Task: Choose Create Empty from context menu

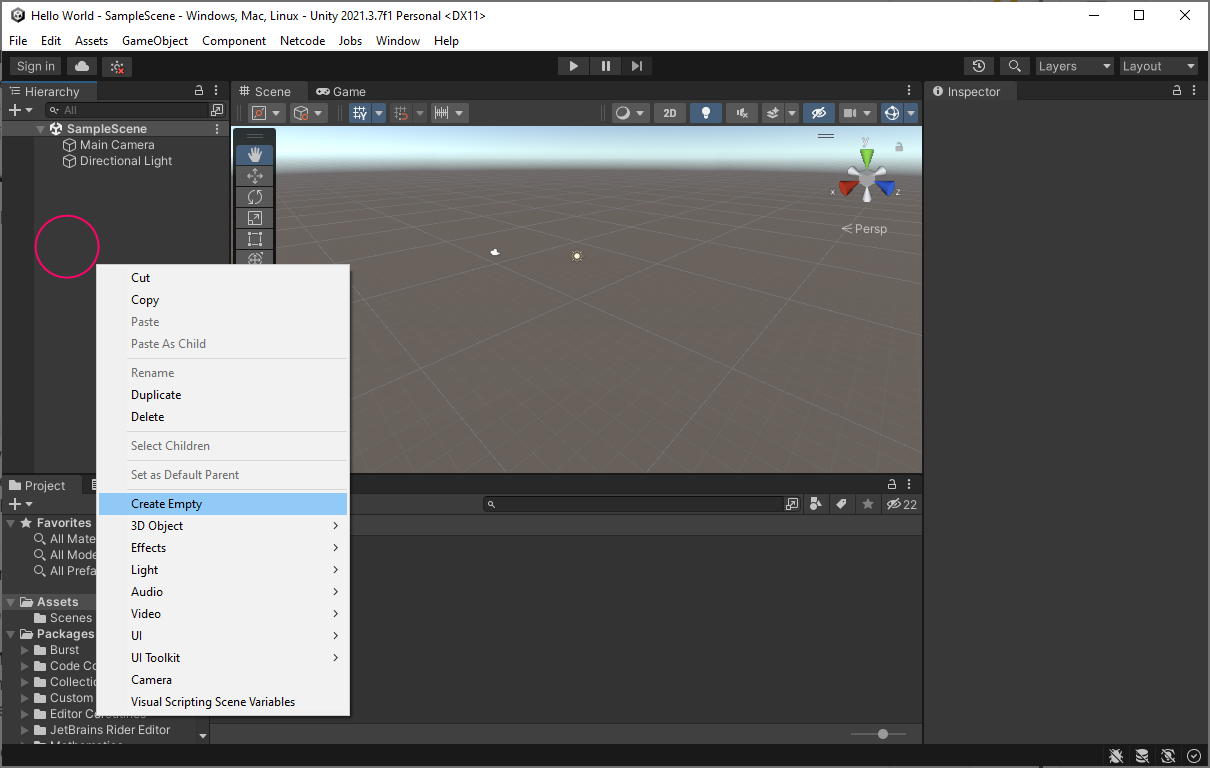Action: (166, 504)
